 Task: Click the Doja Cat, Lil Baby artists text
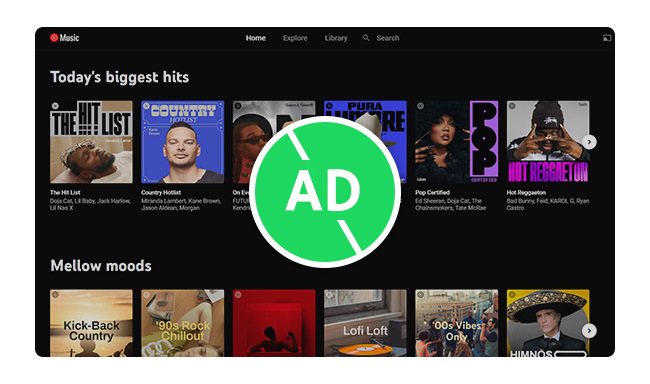pos(90,204)
